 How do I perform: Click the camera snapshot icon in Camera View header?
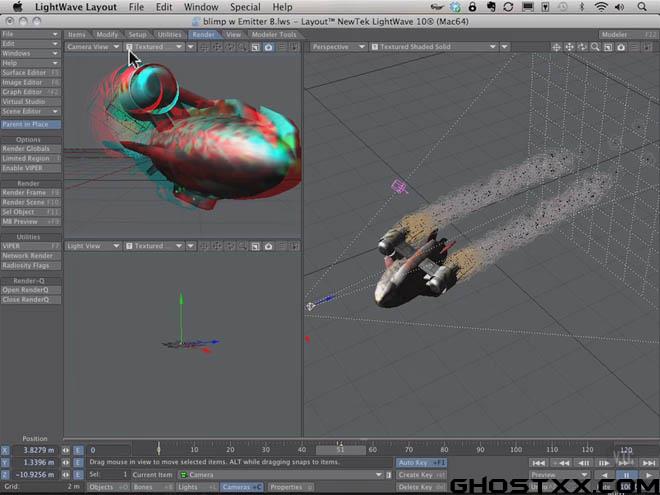[x=269, y=47]
